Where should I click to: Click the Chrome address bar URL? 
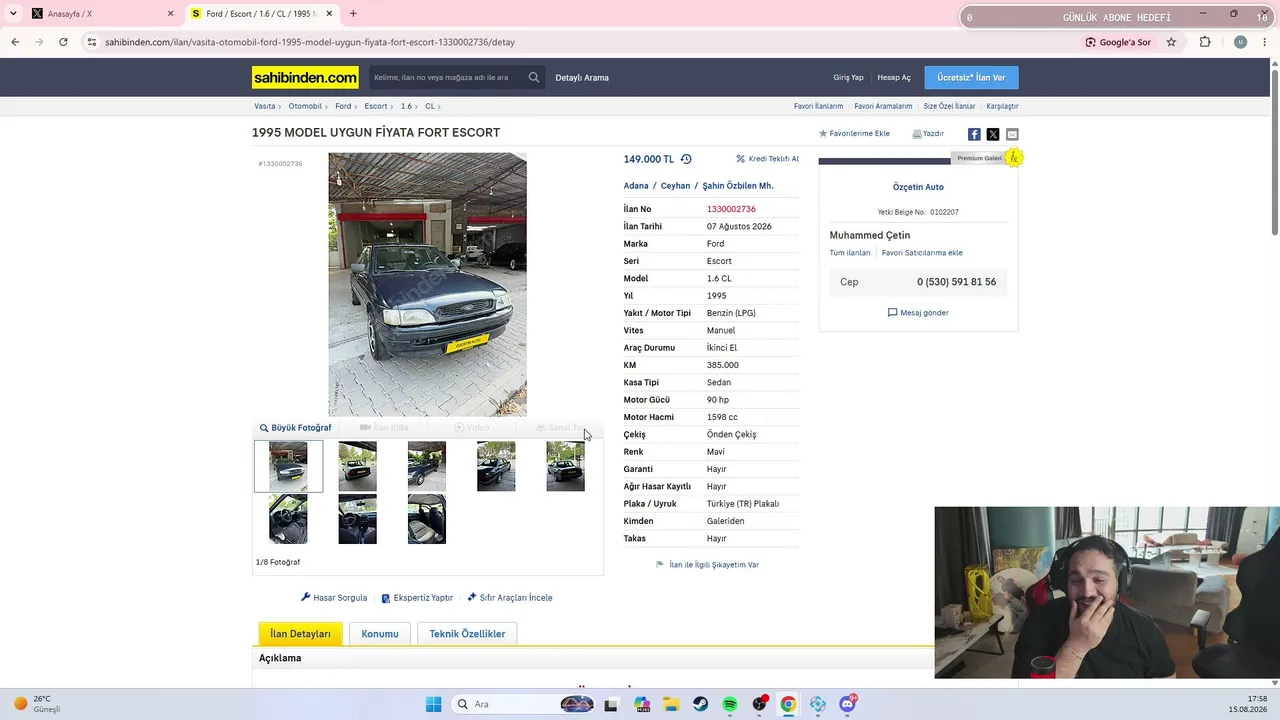click(310, 42)
